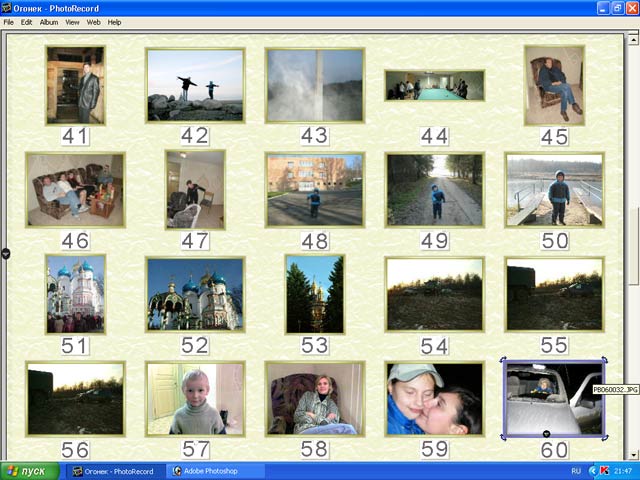Expand the left side panel handle
The width and height of the screenshot is (640, 480).
(x=5, y=254)
